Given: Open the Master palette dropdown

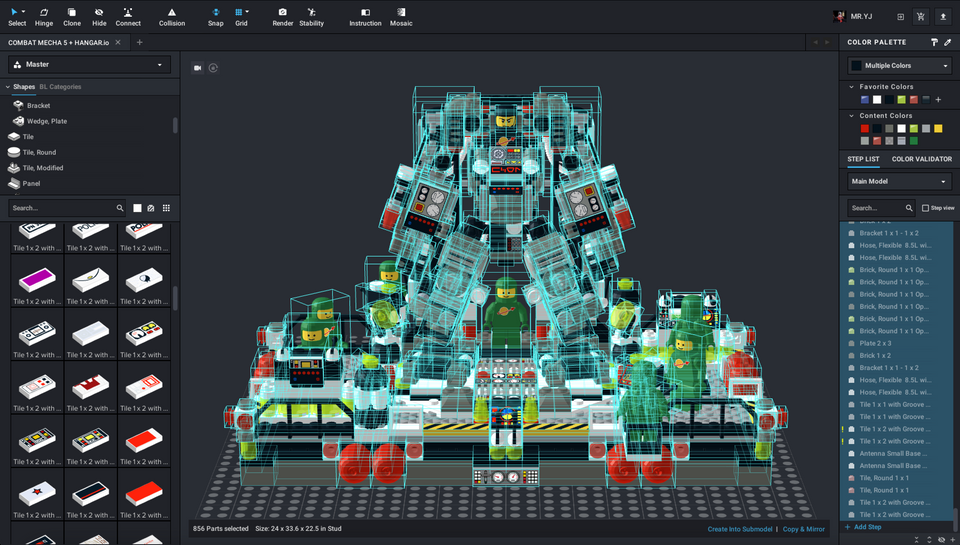Looking at the screenshot, I should tap(89, 64).
